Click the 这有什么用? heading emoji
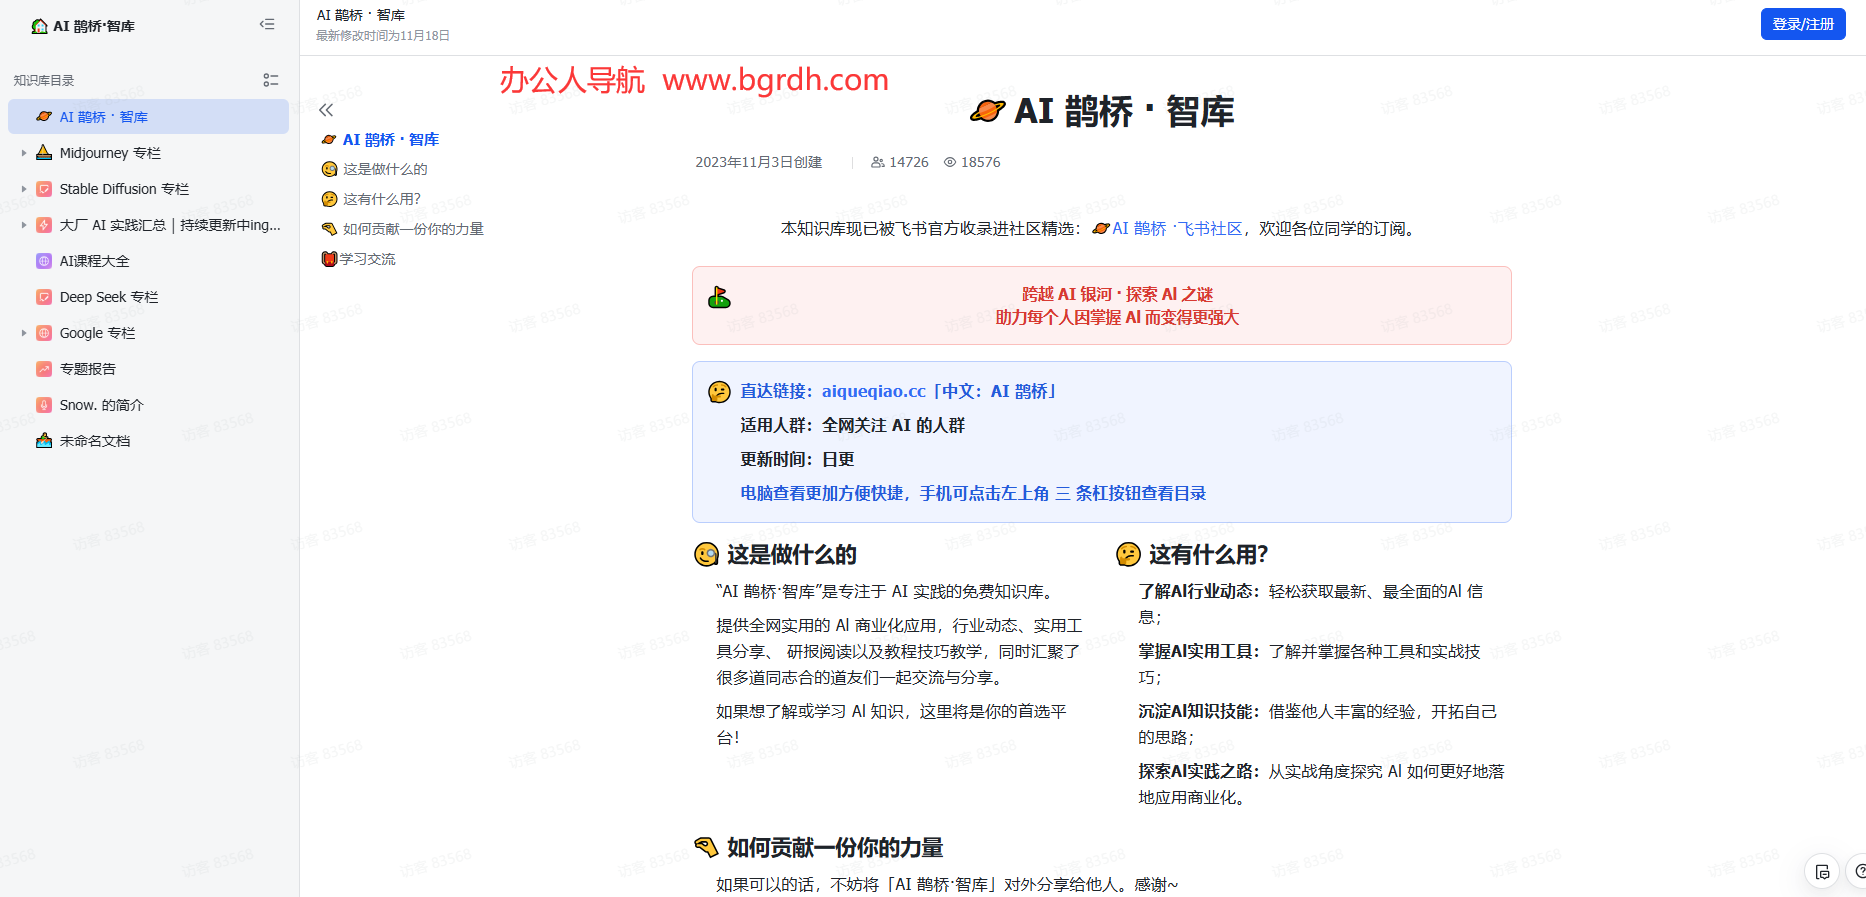 point(1128,555)
